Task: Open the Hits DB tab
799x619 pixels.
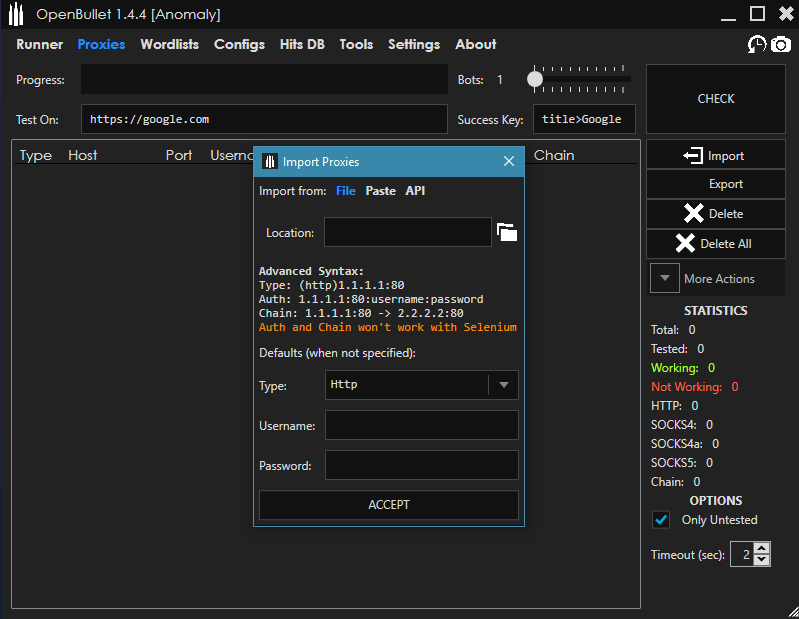Action: click(302, 44)
